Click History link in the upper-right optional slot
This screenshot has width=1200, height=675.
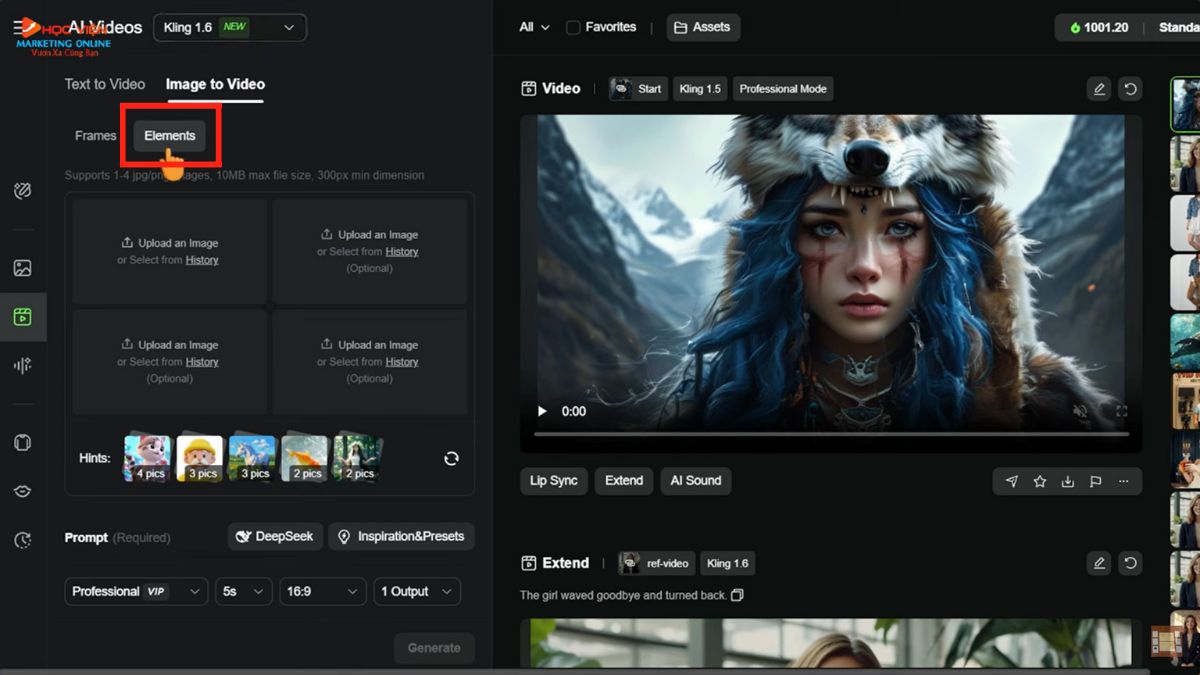click(402, 252)
